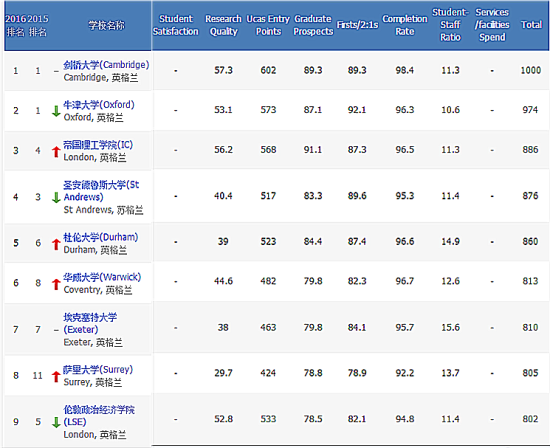Select Warwick completion rate 96.7

click(x=404, y=281)
